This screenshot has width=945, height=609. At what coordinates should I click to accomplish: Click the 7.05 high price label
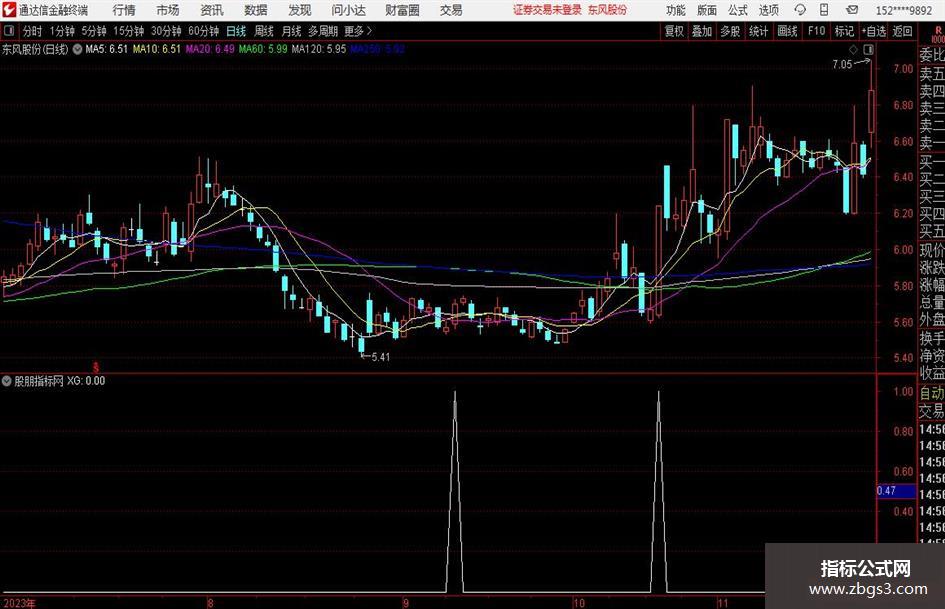[x=843, y=65]
